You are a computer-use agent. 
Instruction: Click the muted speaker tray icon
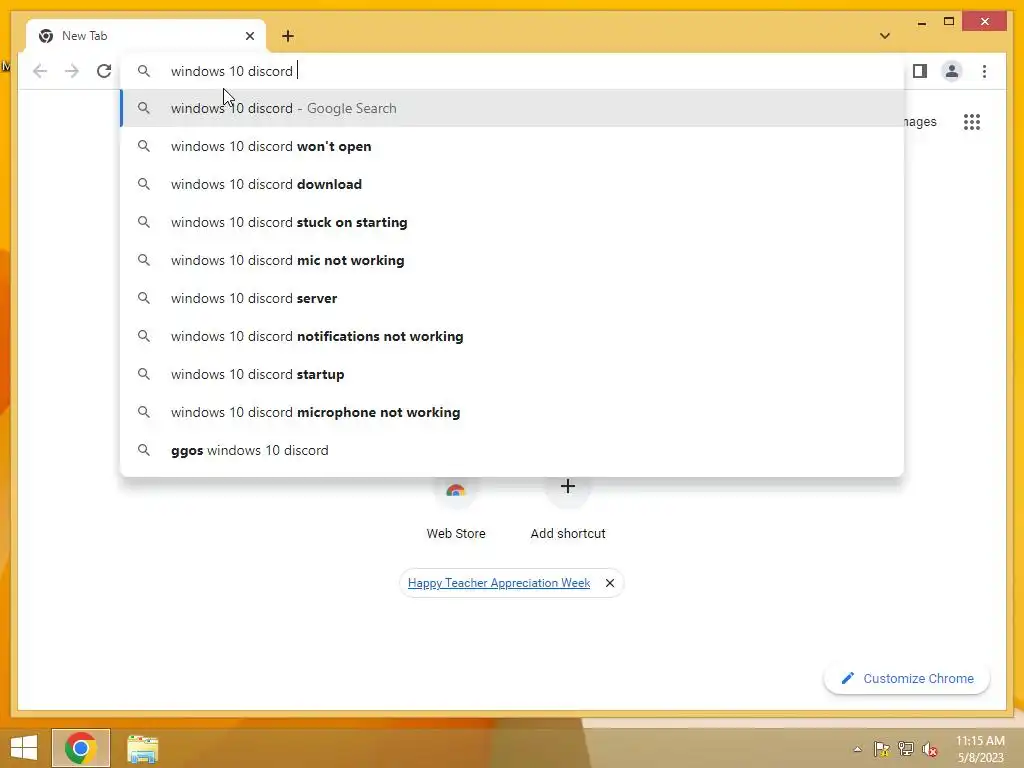tap(930, 749)
